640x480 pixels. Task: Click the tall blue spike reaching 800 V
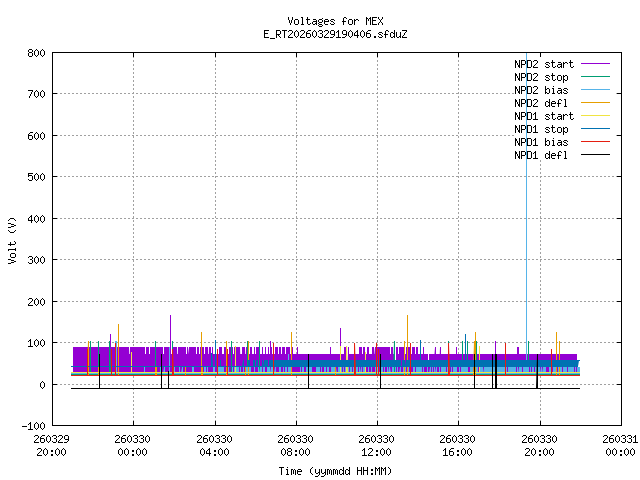(527, 200)
